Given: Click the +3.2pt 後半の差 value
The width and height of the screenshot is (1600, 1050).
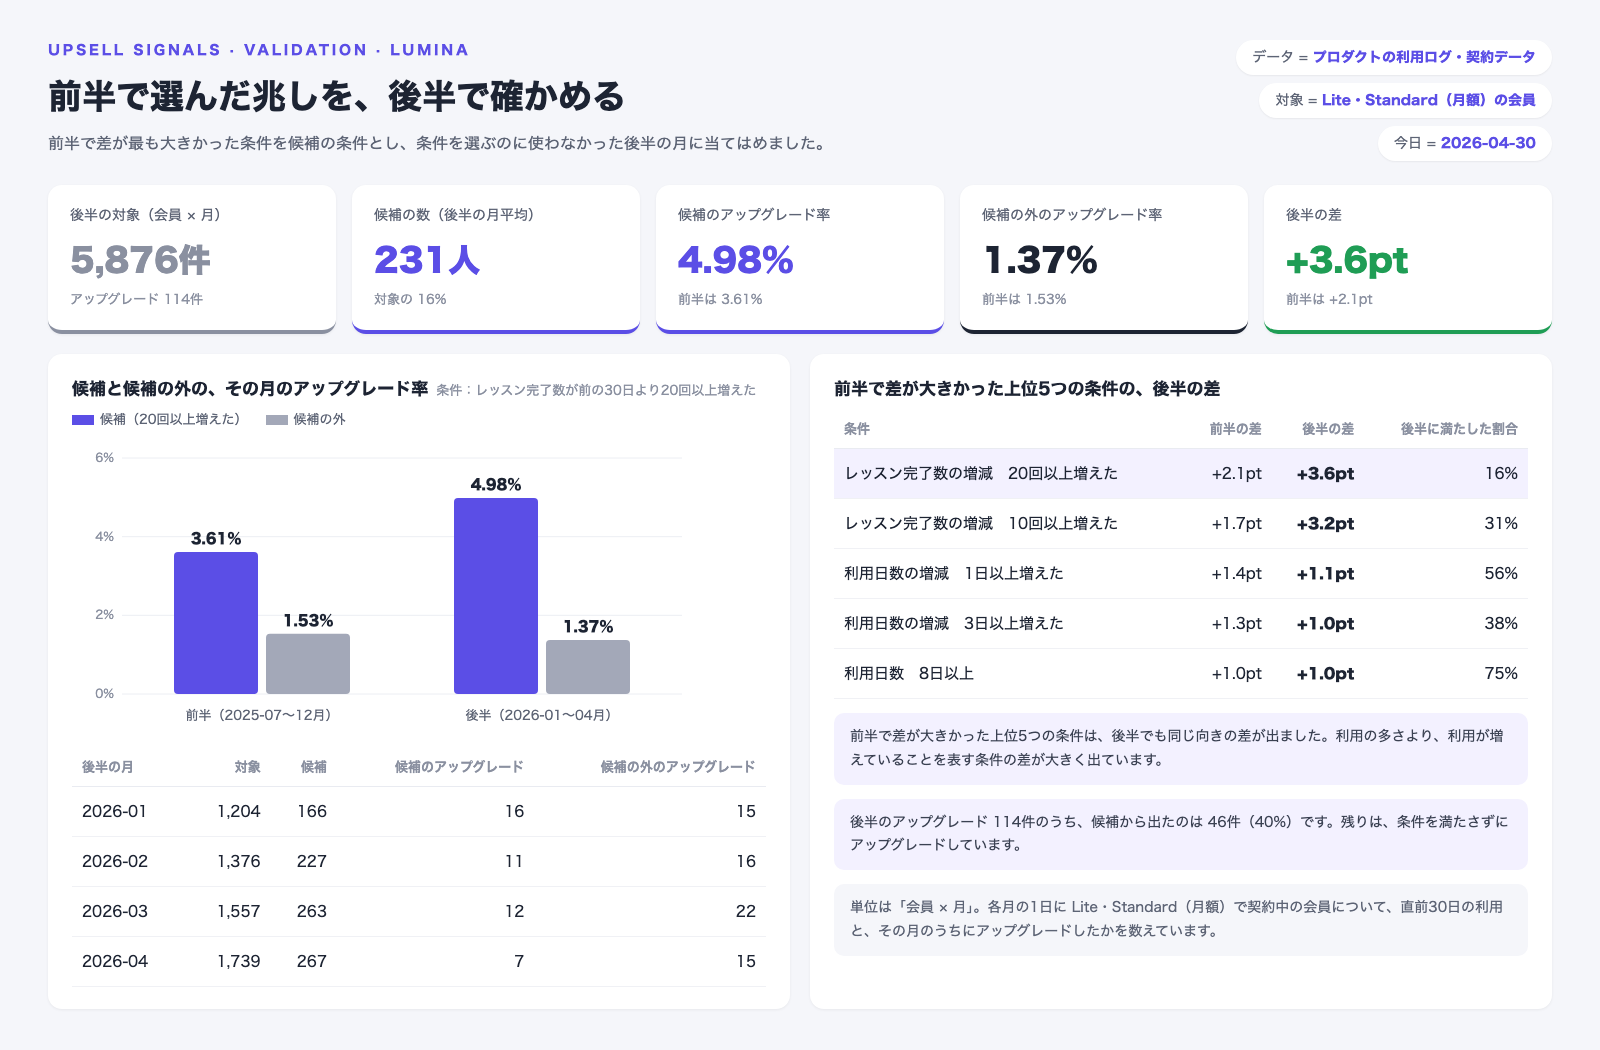Looking at the screenshot, I should point(1325,523).
